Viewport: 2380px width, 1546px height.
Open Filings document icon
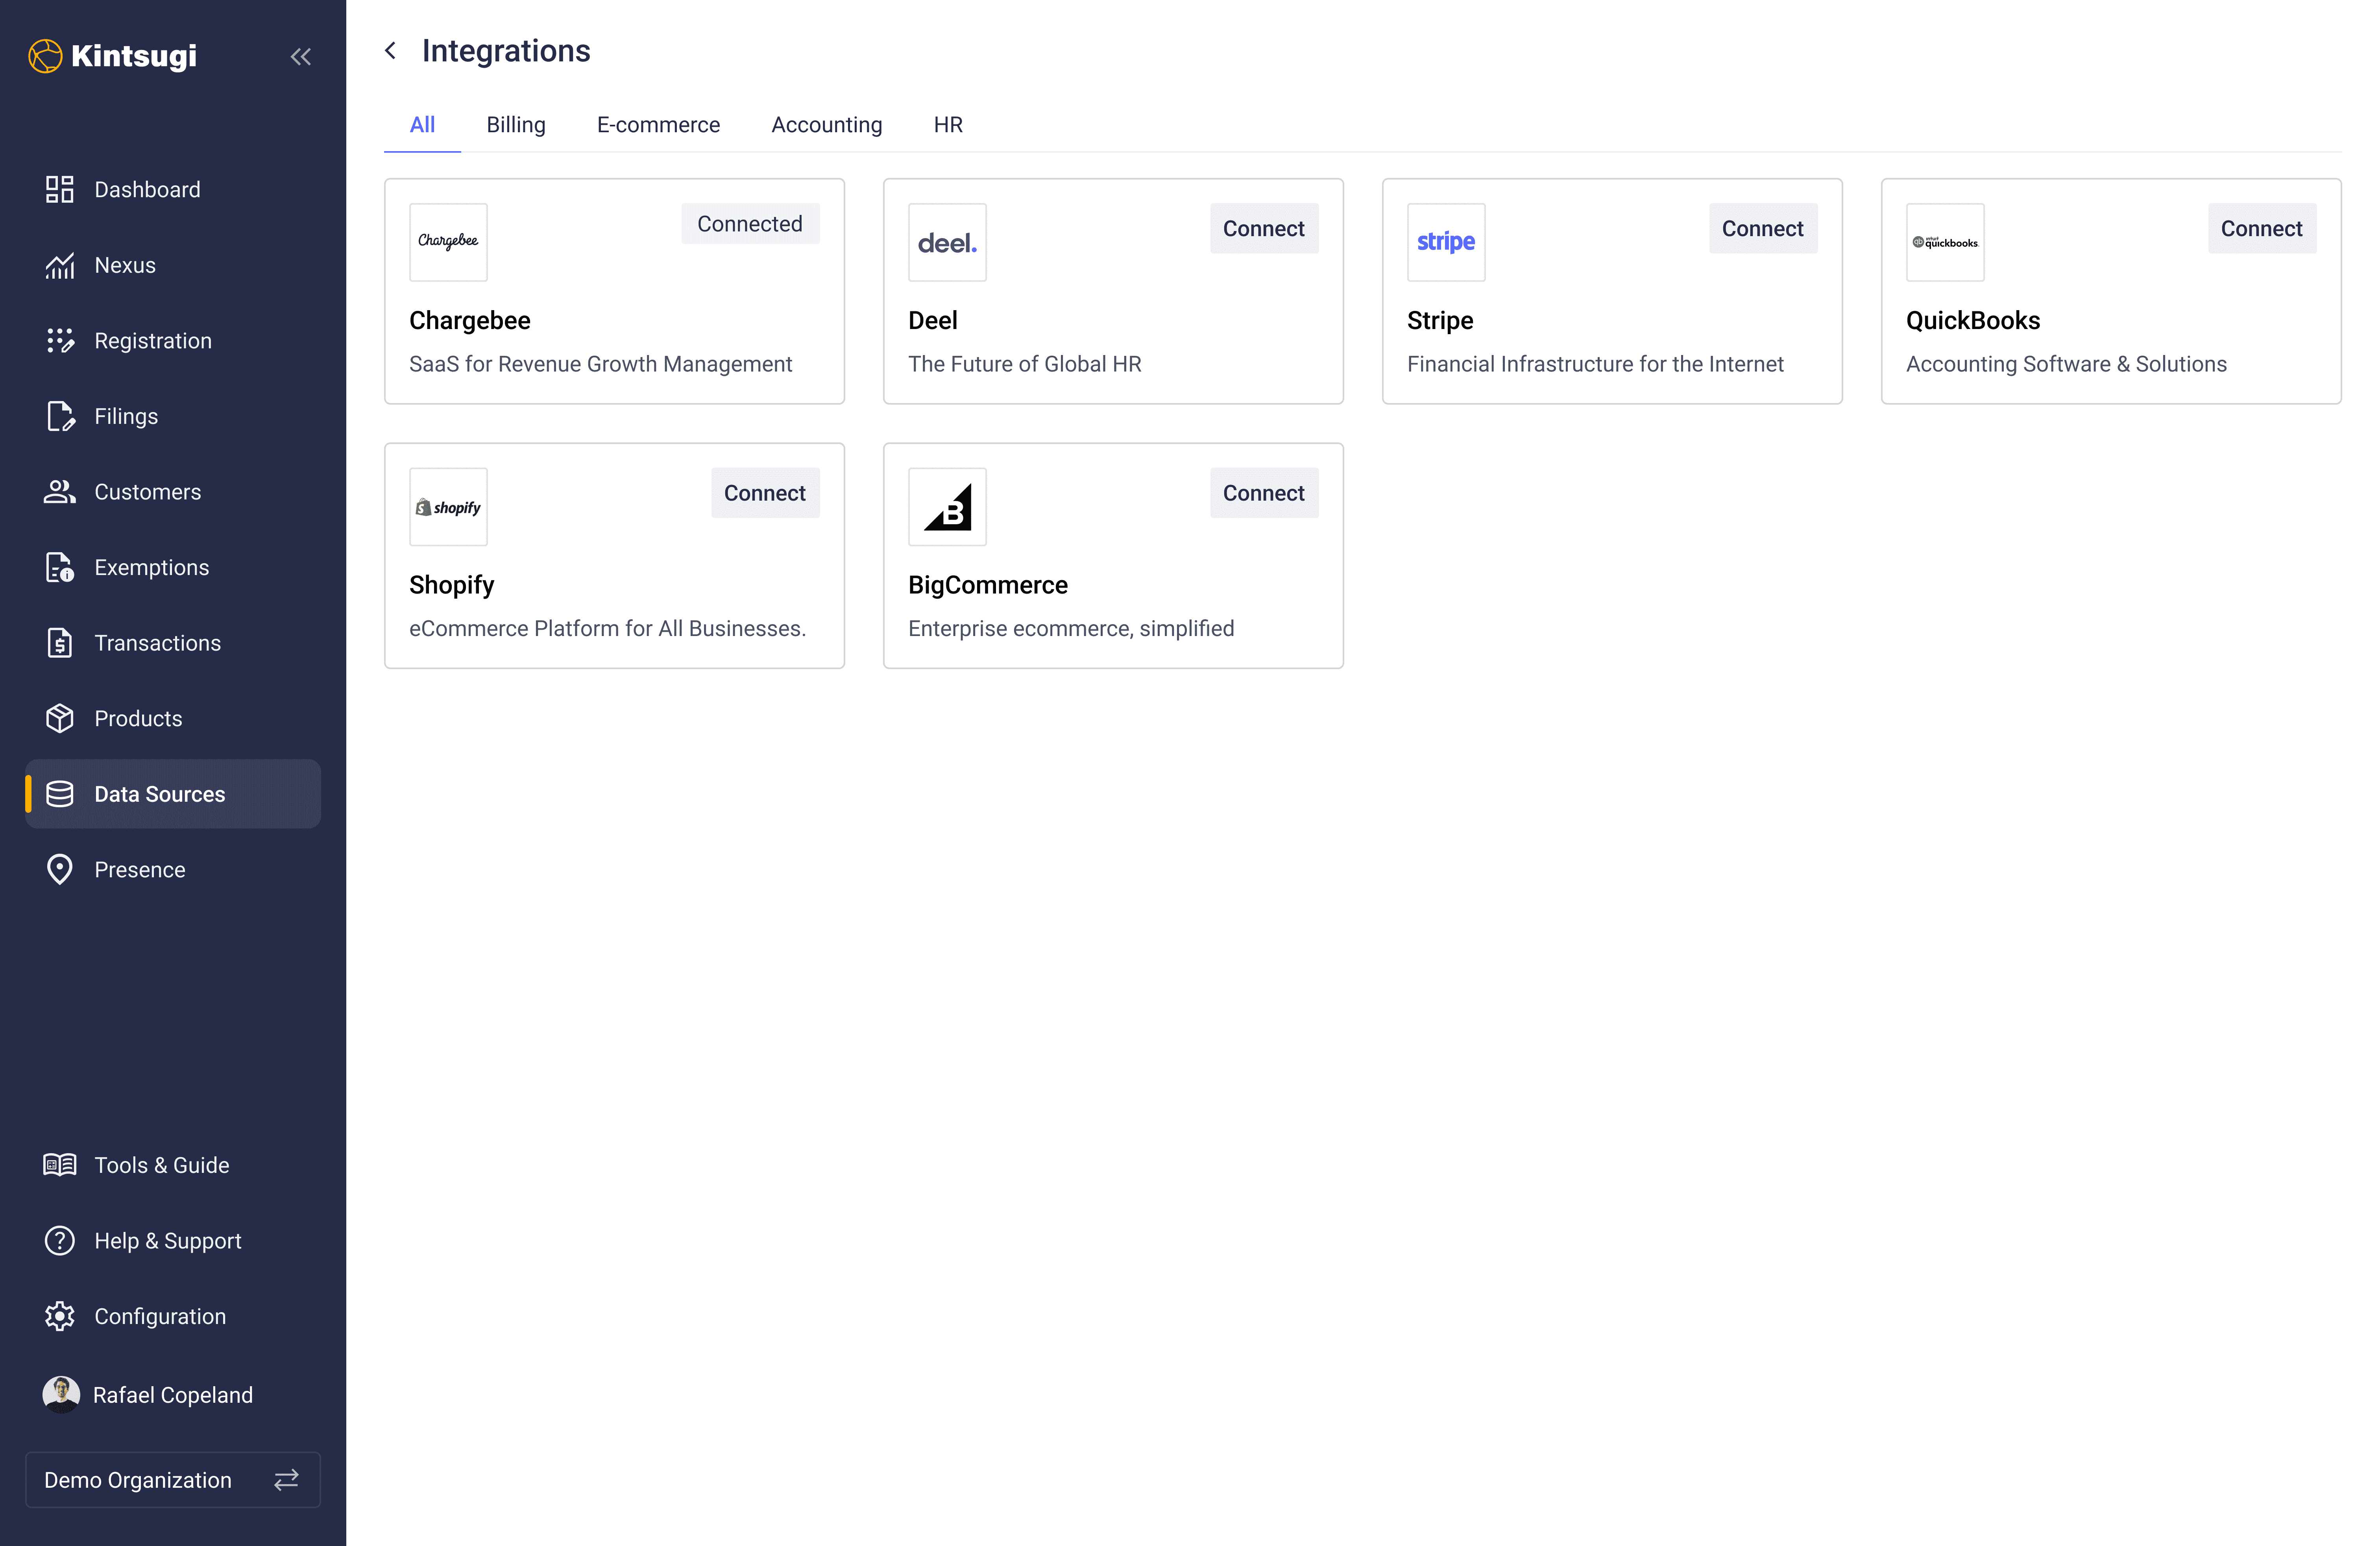(59, 416)
